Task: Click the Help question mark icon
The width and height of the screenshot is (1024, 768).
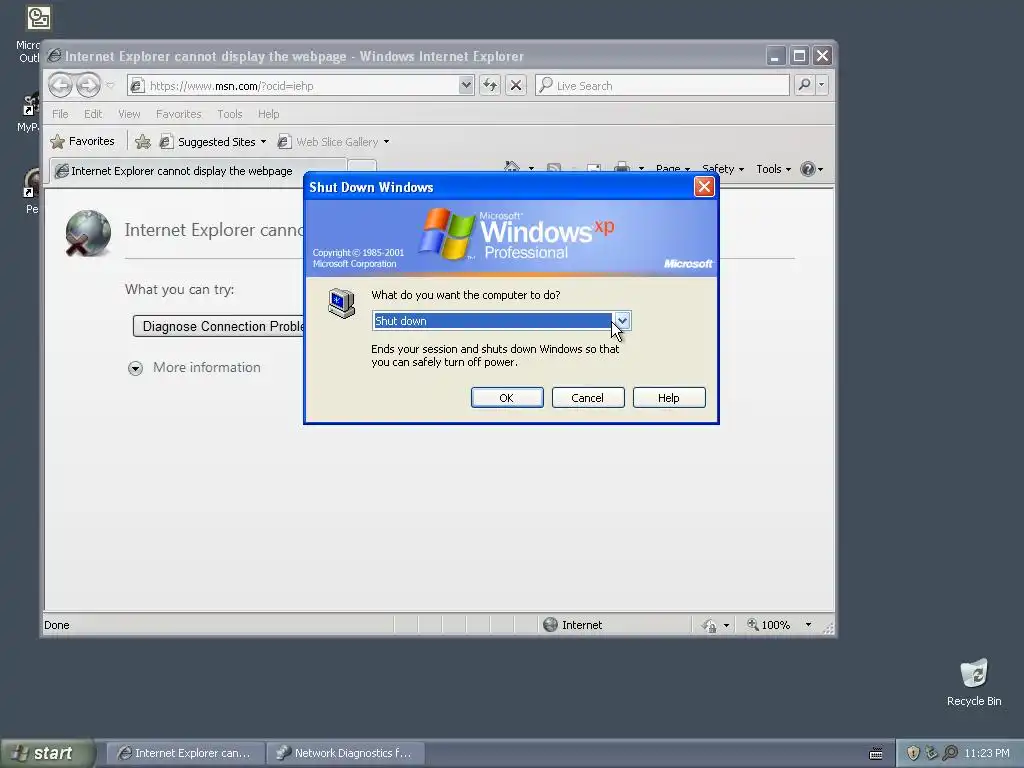Action: coord(808,169)
